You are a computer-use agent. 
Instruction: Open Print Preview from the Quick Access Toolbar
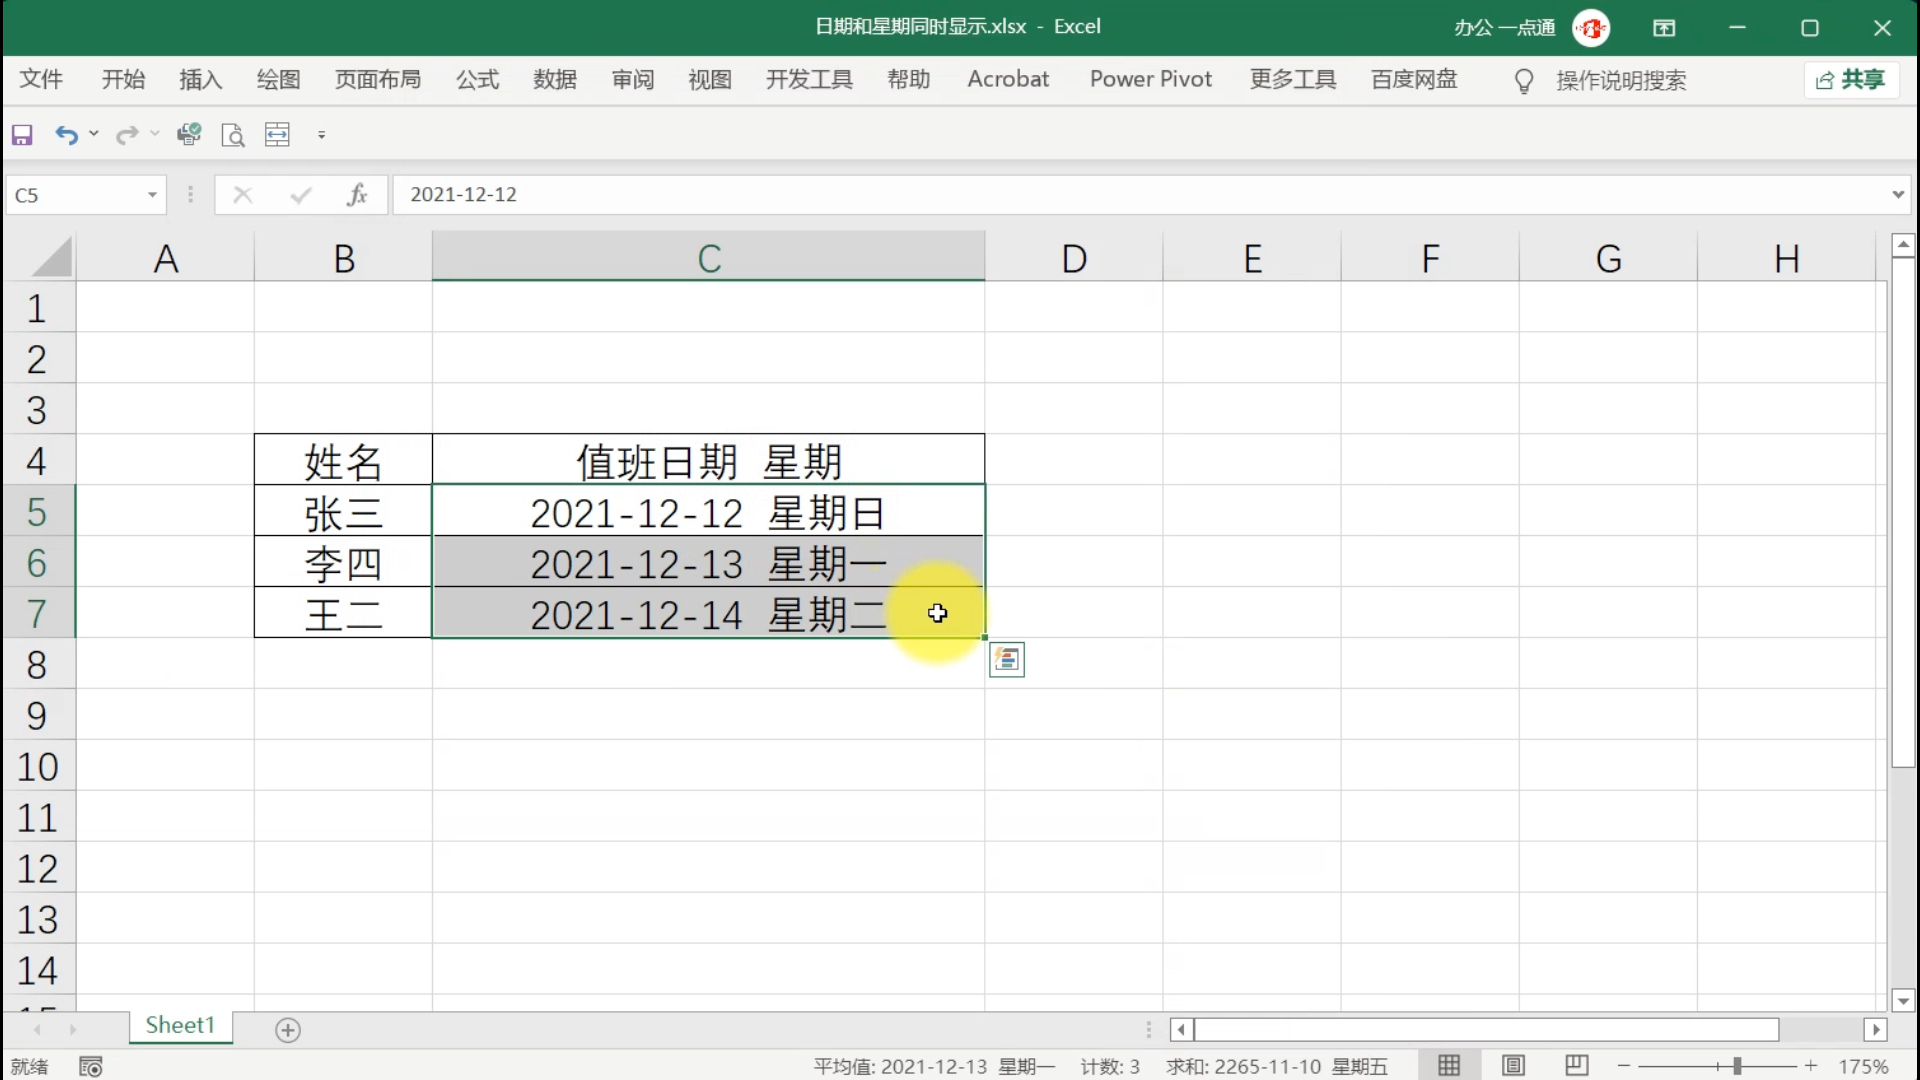pyautogui.click(x=233, y=134)
